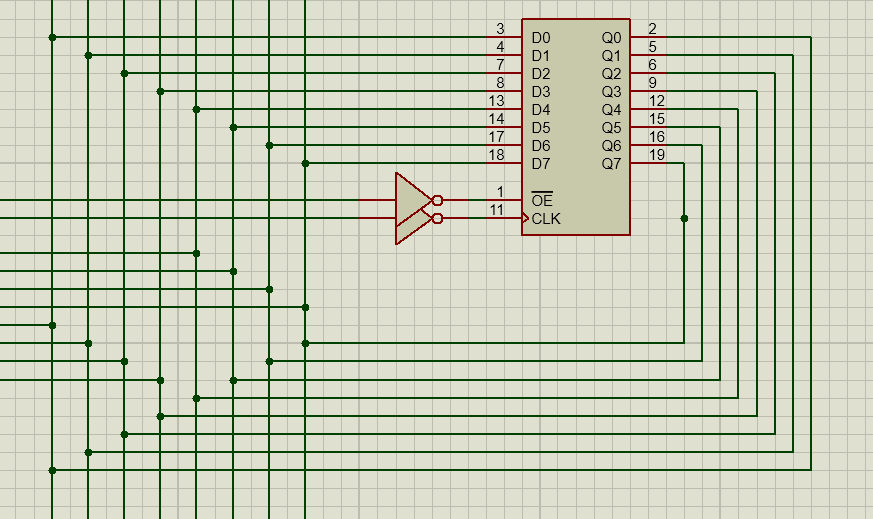Click the D7 input pin label
This screenshot has width=873, height=519.
(x=541, y=164)
